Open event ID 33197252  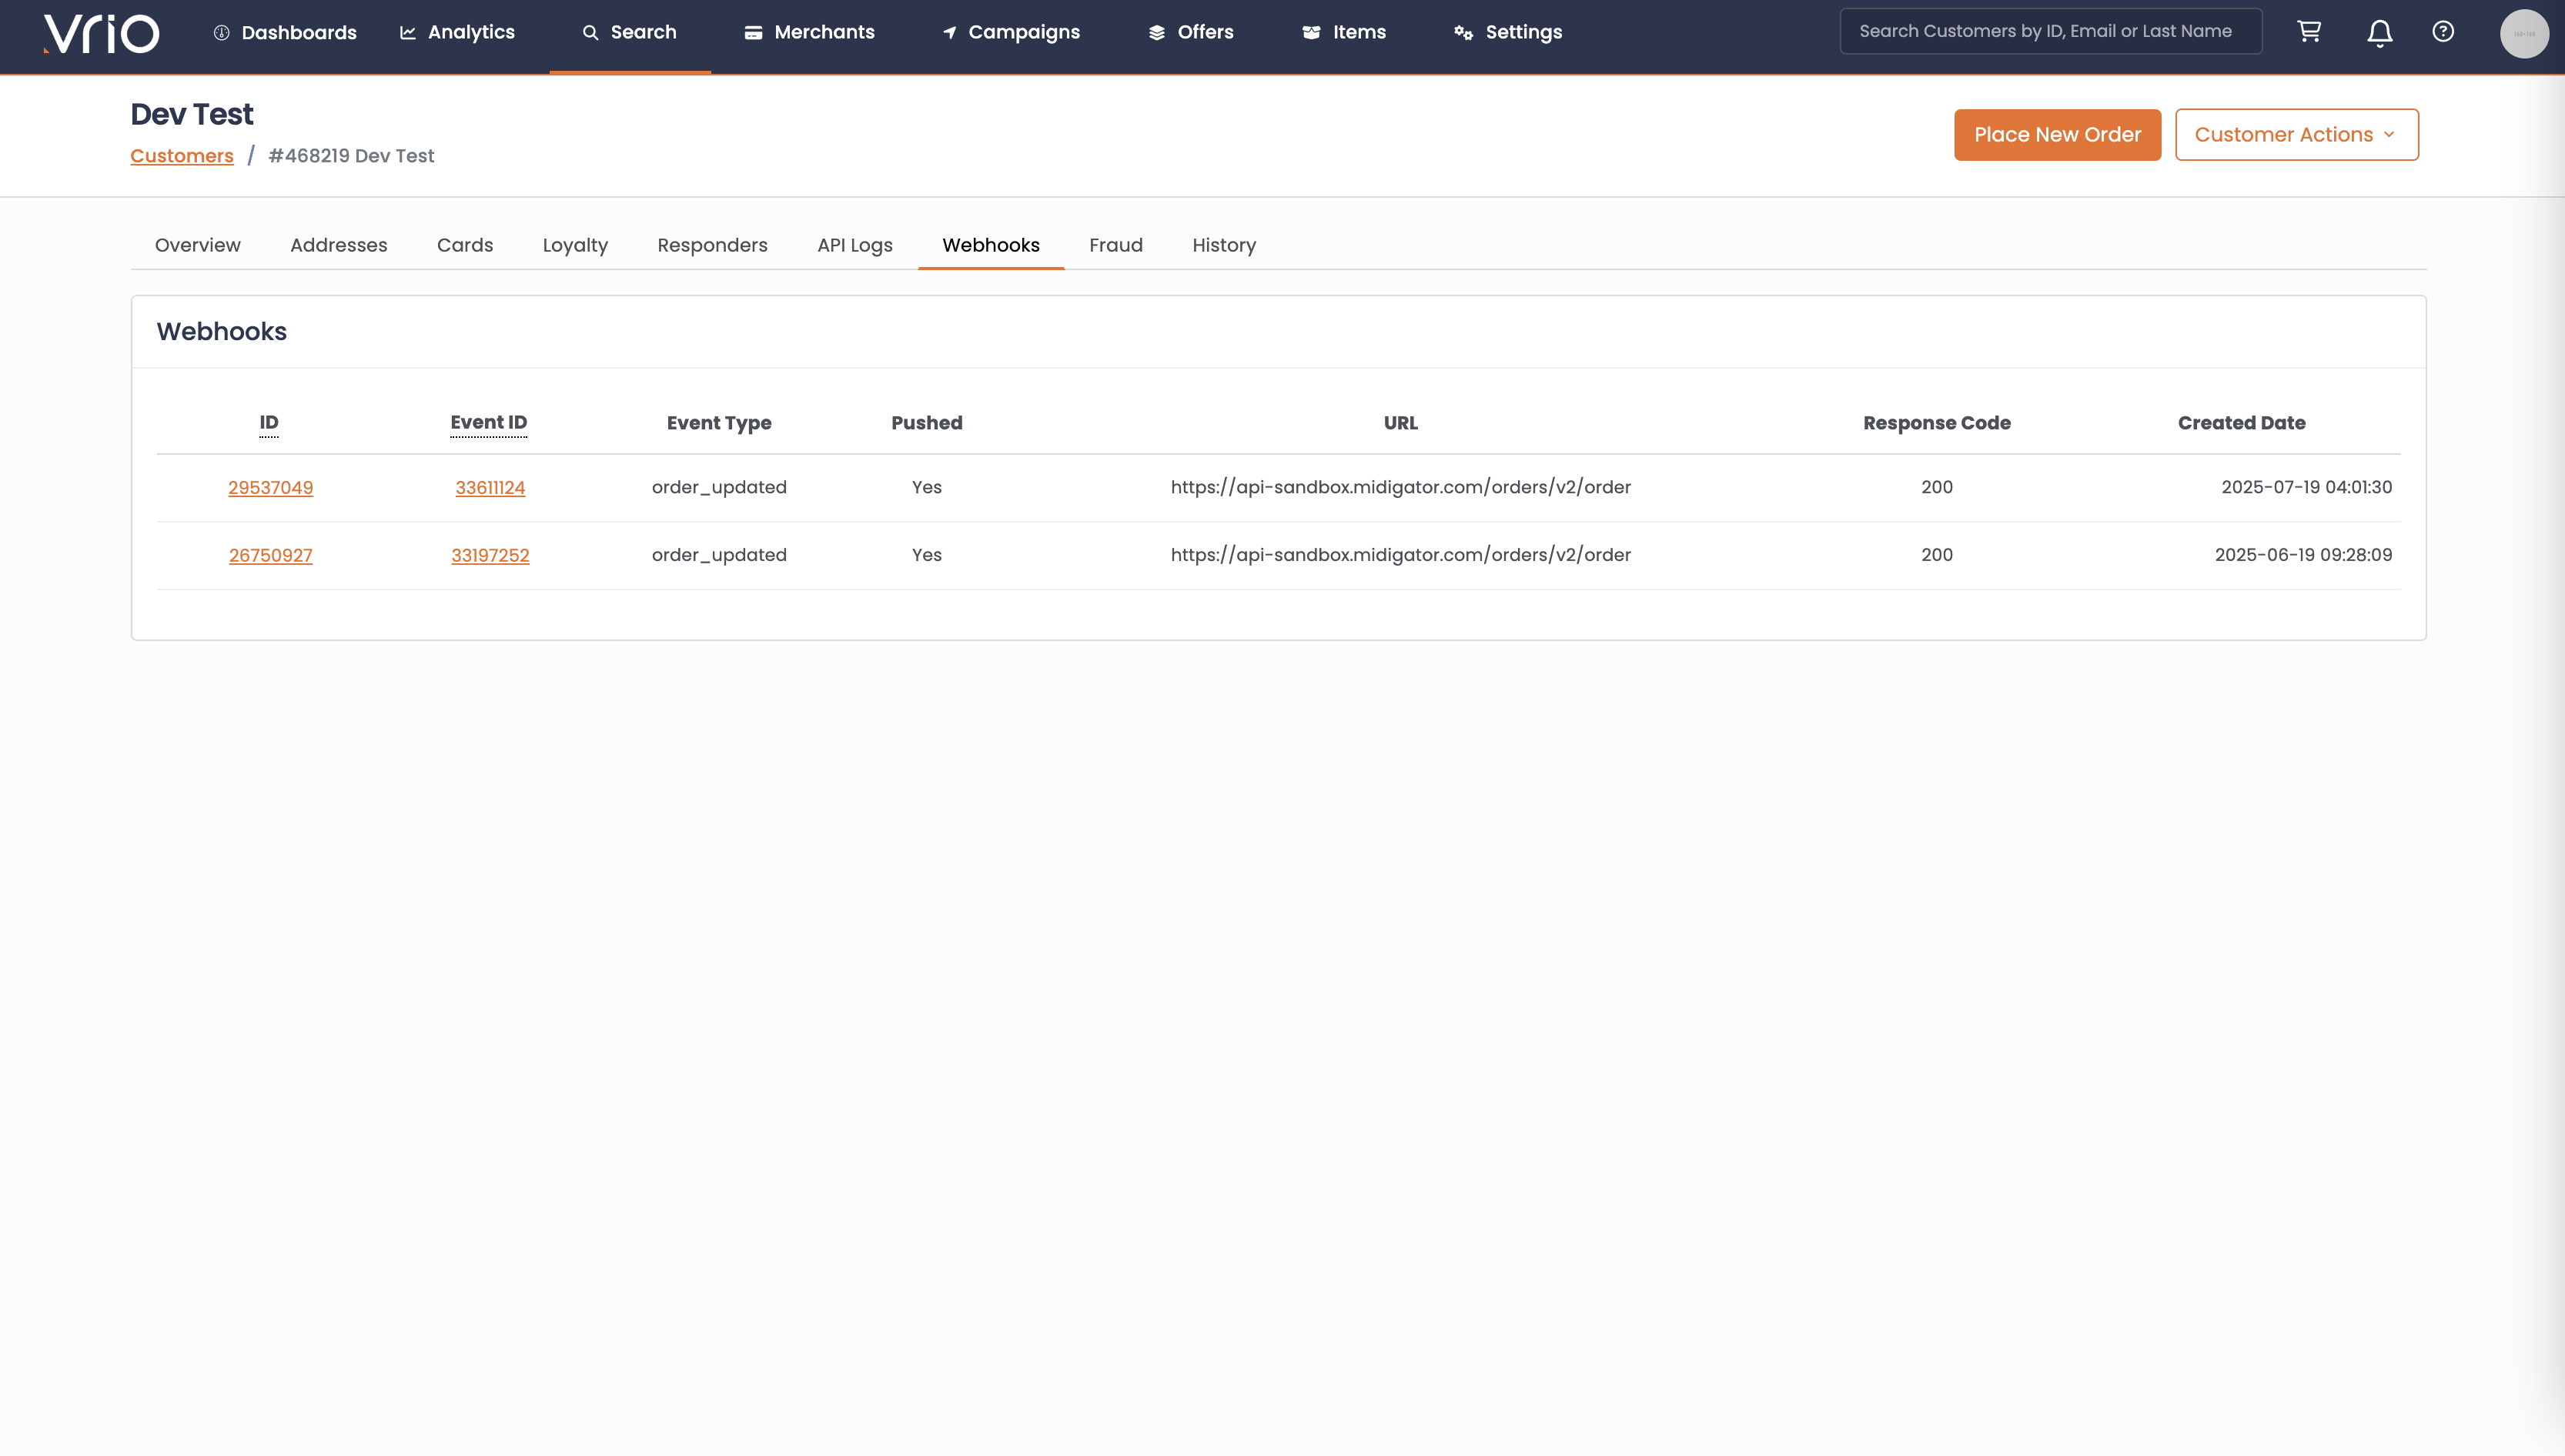coord(490,556)
